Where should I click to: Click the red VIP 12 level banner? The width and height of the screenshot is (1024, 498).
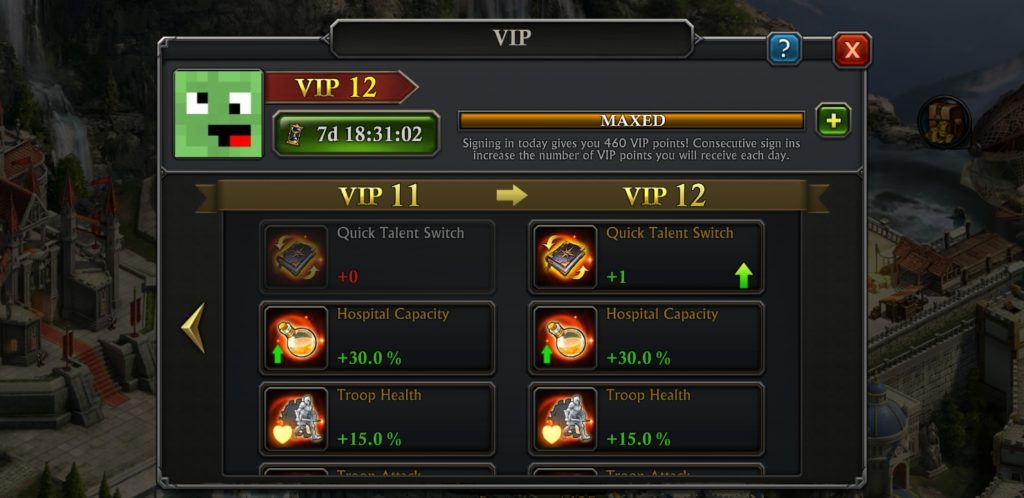[x=341, y=87]
